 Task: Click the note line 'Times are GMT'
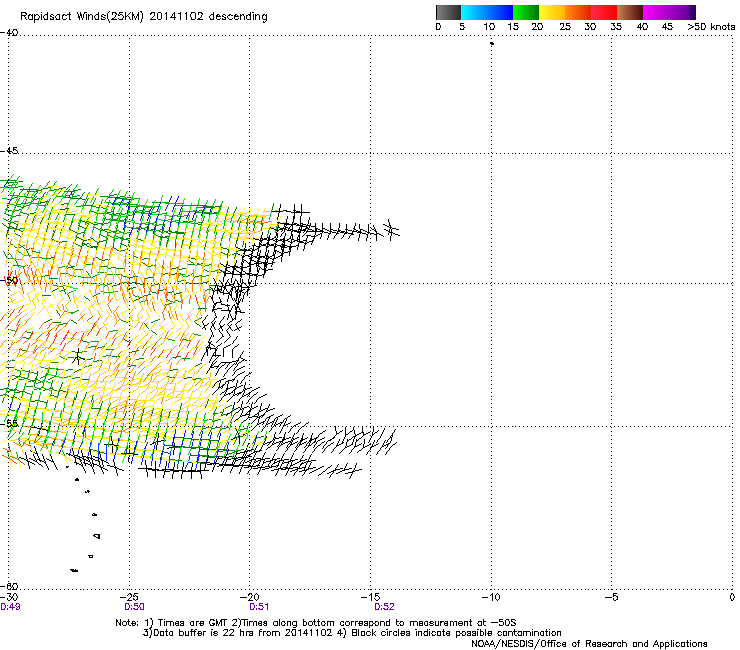191,623
